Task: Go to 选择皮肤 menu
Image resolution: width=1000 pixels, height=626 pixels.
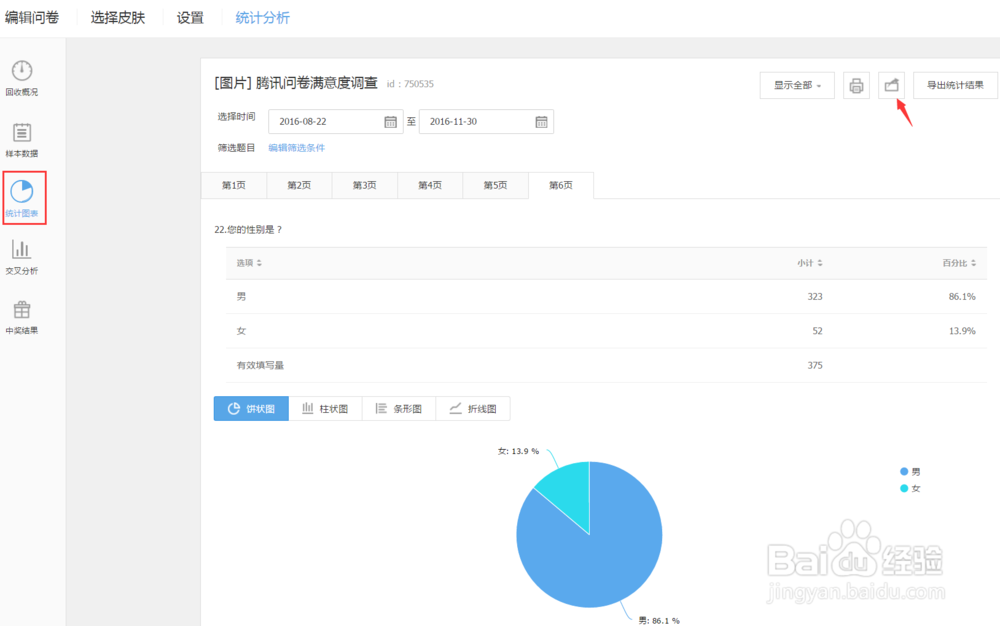Action: [118, 18]
